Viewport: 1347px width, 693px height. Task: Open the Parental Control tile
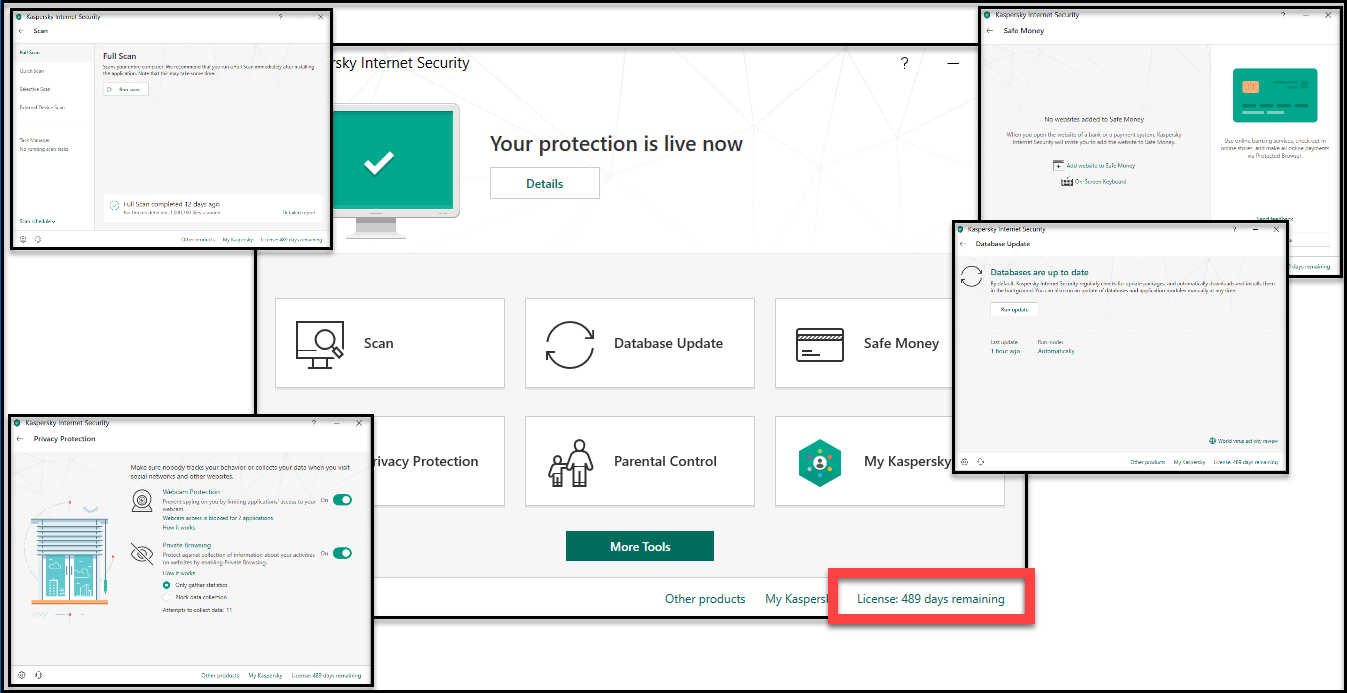[640, 461]
